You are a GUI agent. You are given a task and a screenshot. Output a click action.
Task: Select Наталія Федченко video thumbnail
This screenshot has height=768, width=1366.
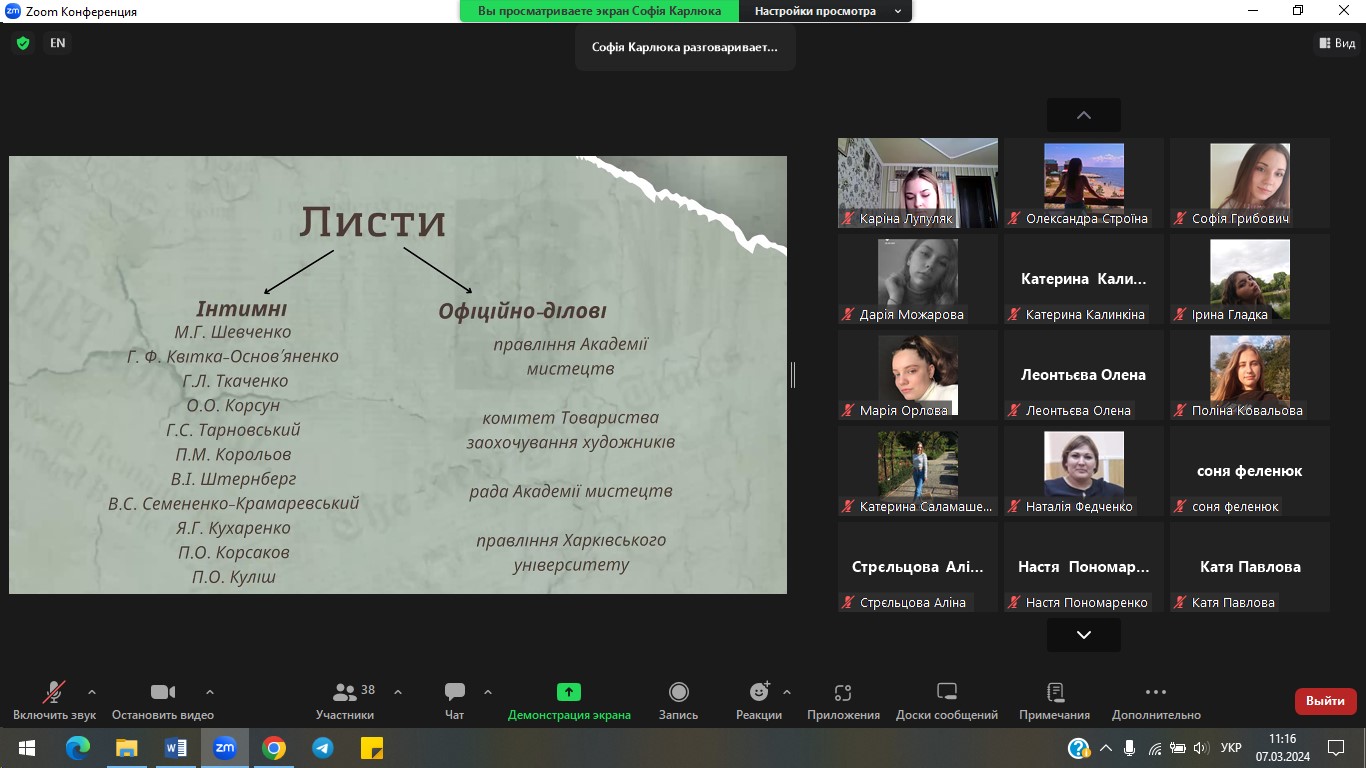pos(1084,470)
